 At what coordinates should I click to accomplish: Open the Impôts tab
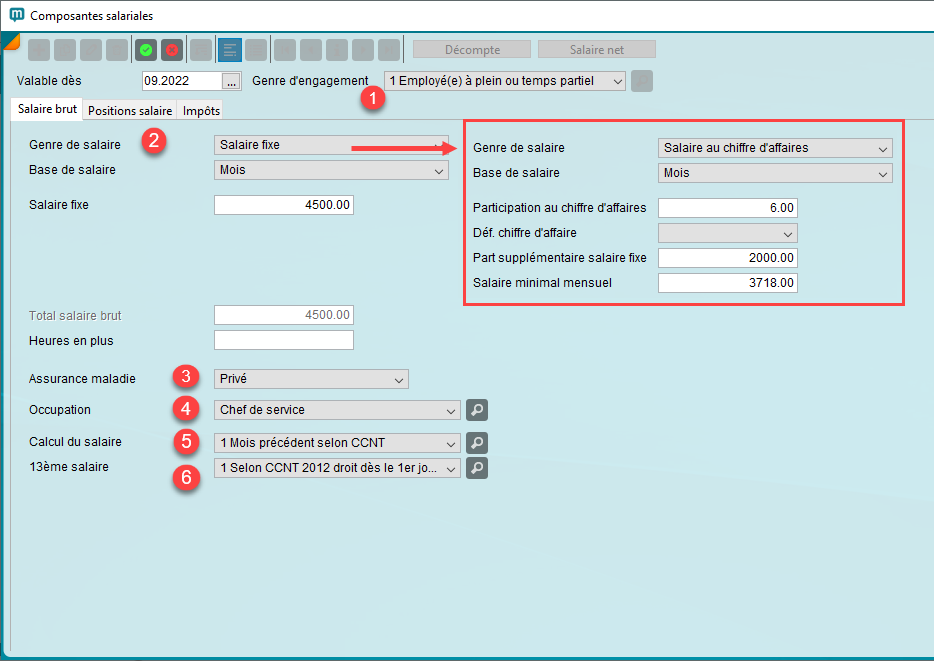[201, 110]
